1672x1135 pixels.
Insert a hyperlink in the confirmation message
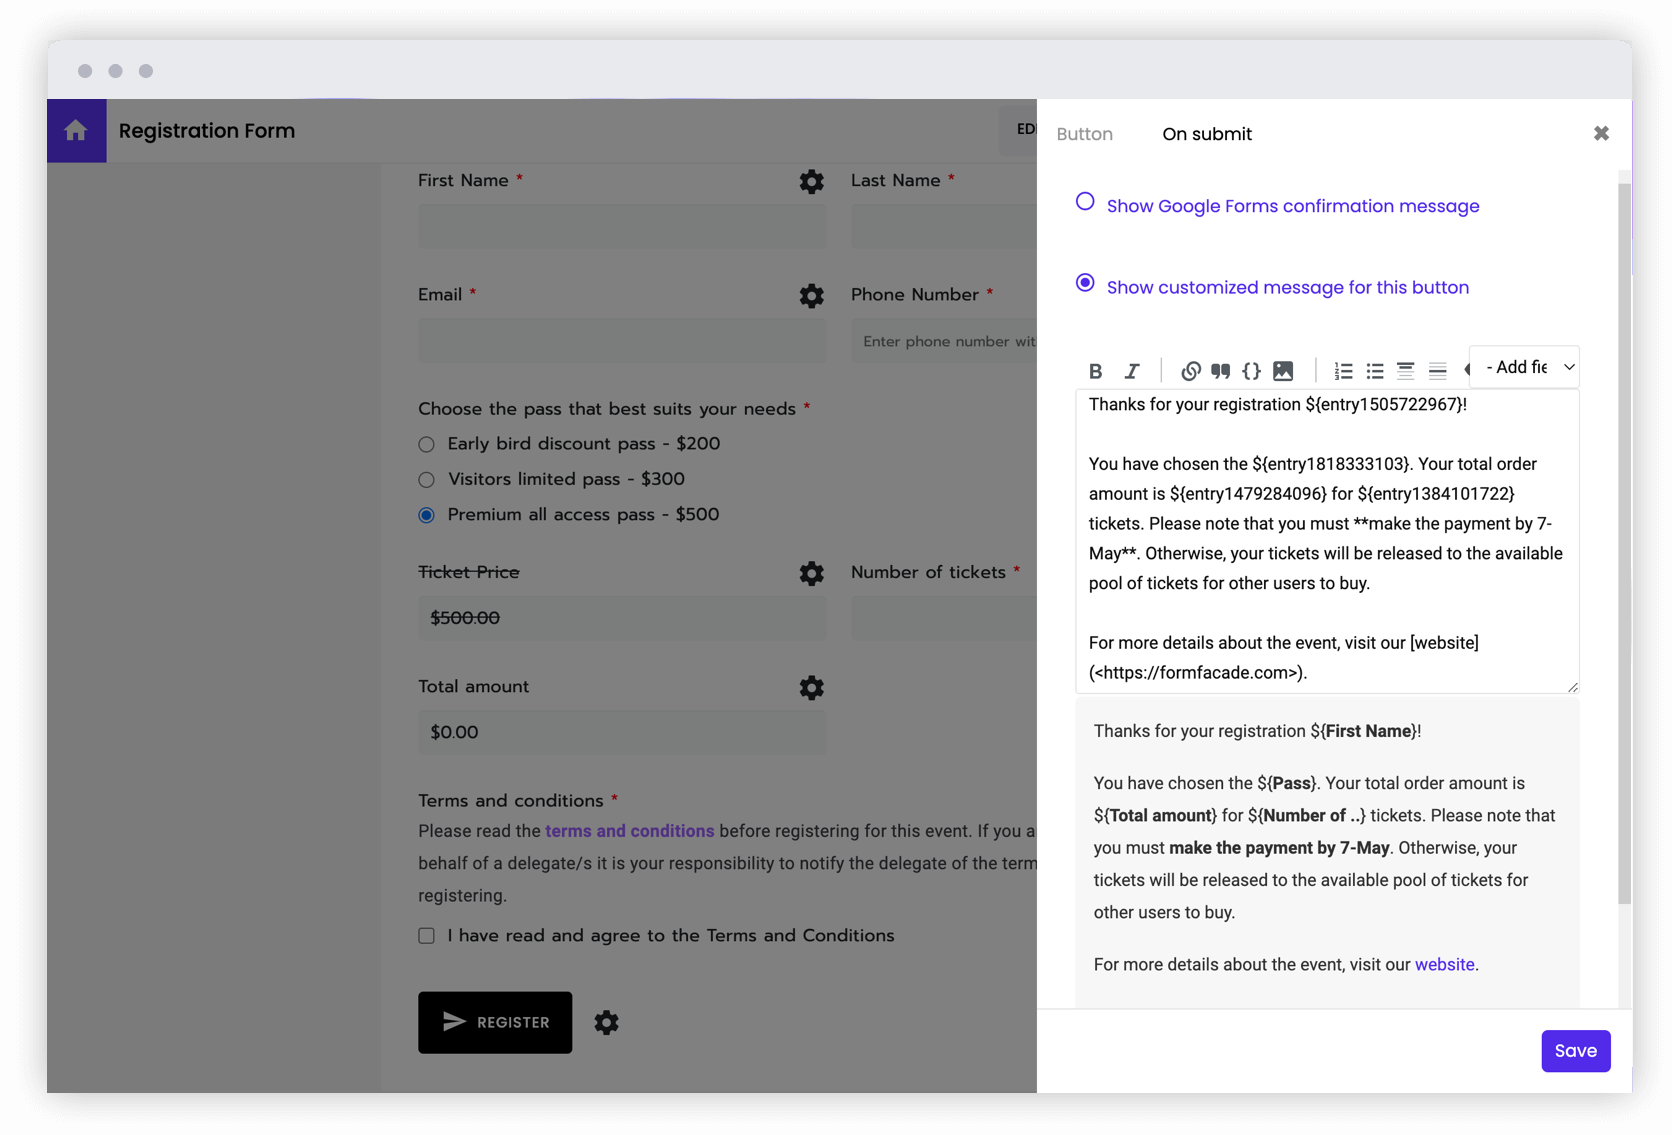1190,371
